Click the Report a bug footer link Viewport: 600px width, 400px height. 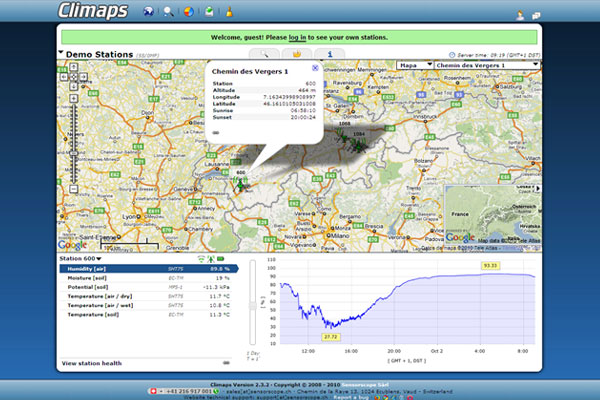[x=351, y=397]
